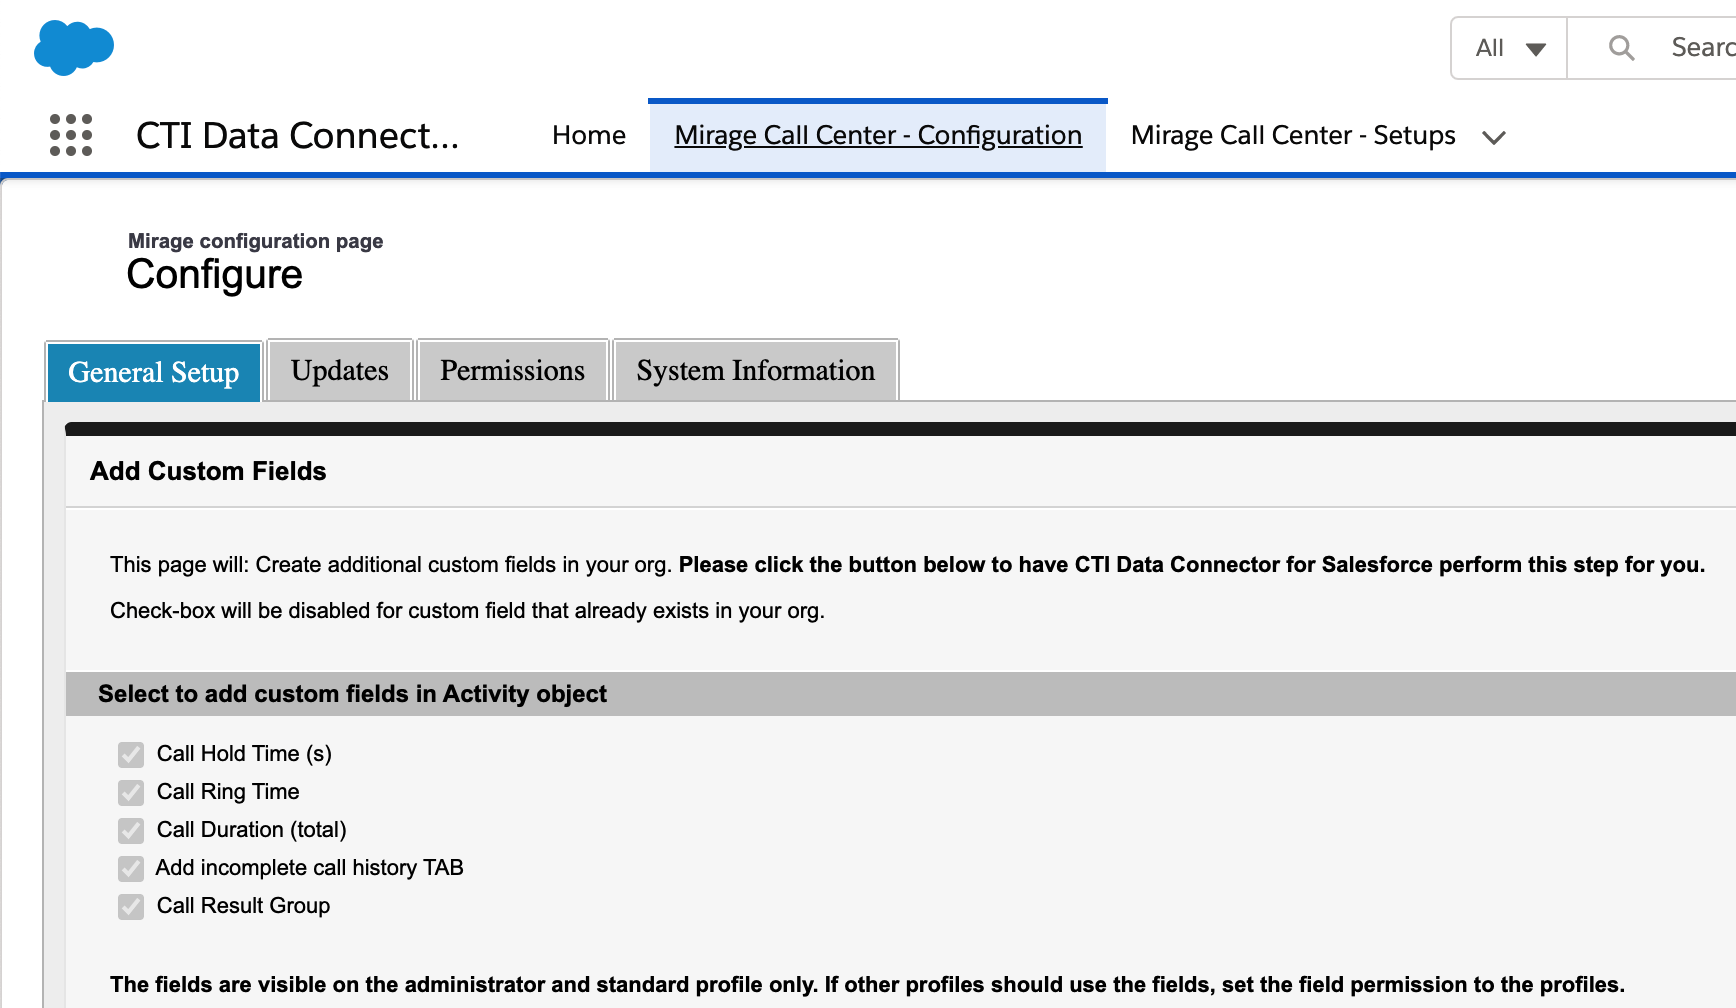Open Mirage Call Center - Setups tab
The width and height of the screenshot is (1736, 1008).
1293,135
